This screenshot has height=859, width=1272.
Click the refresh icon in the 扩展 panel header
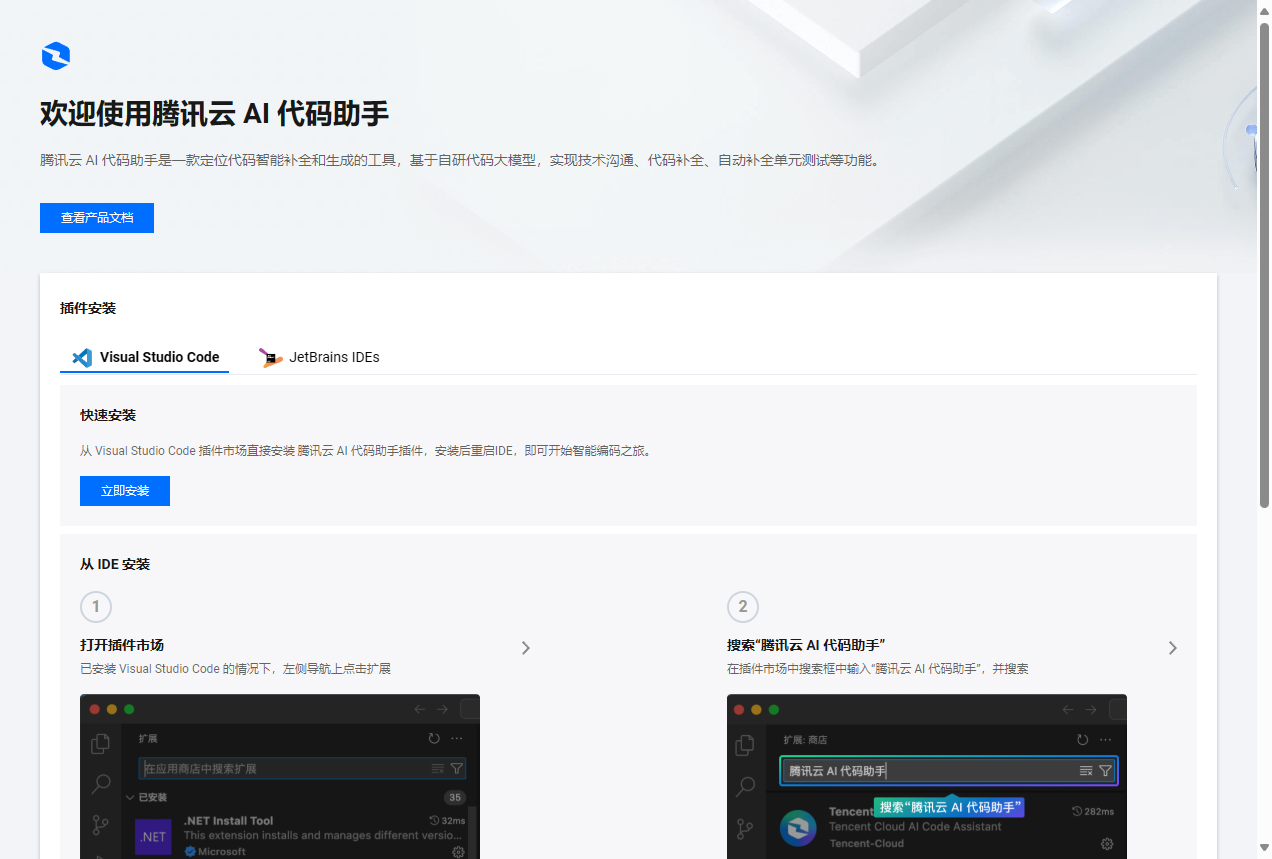coord(433,738)
